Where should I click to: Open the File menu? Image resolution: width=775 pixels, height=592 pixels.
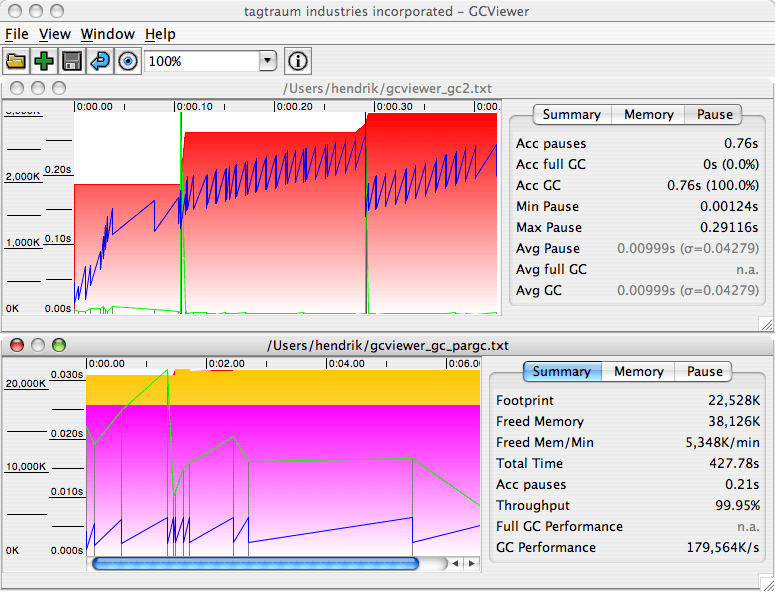pyautogui.click(x=16, y=34)
